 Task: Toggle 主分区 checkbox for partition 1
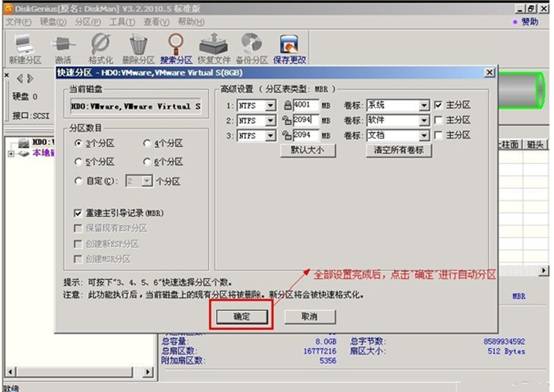tap(438, 105)
